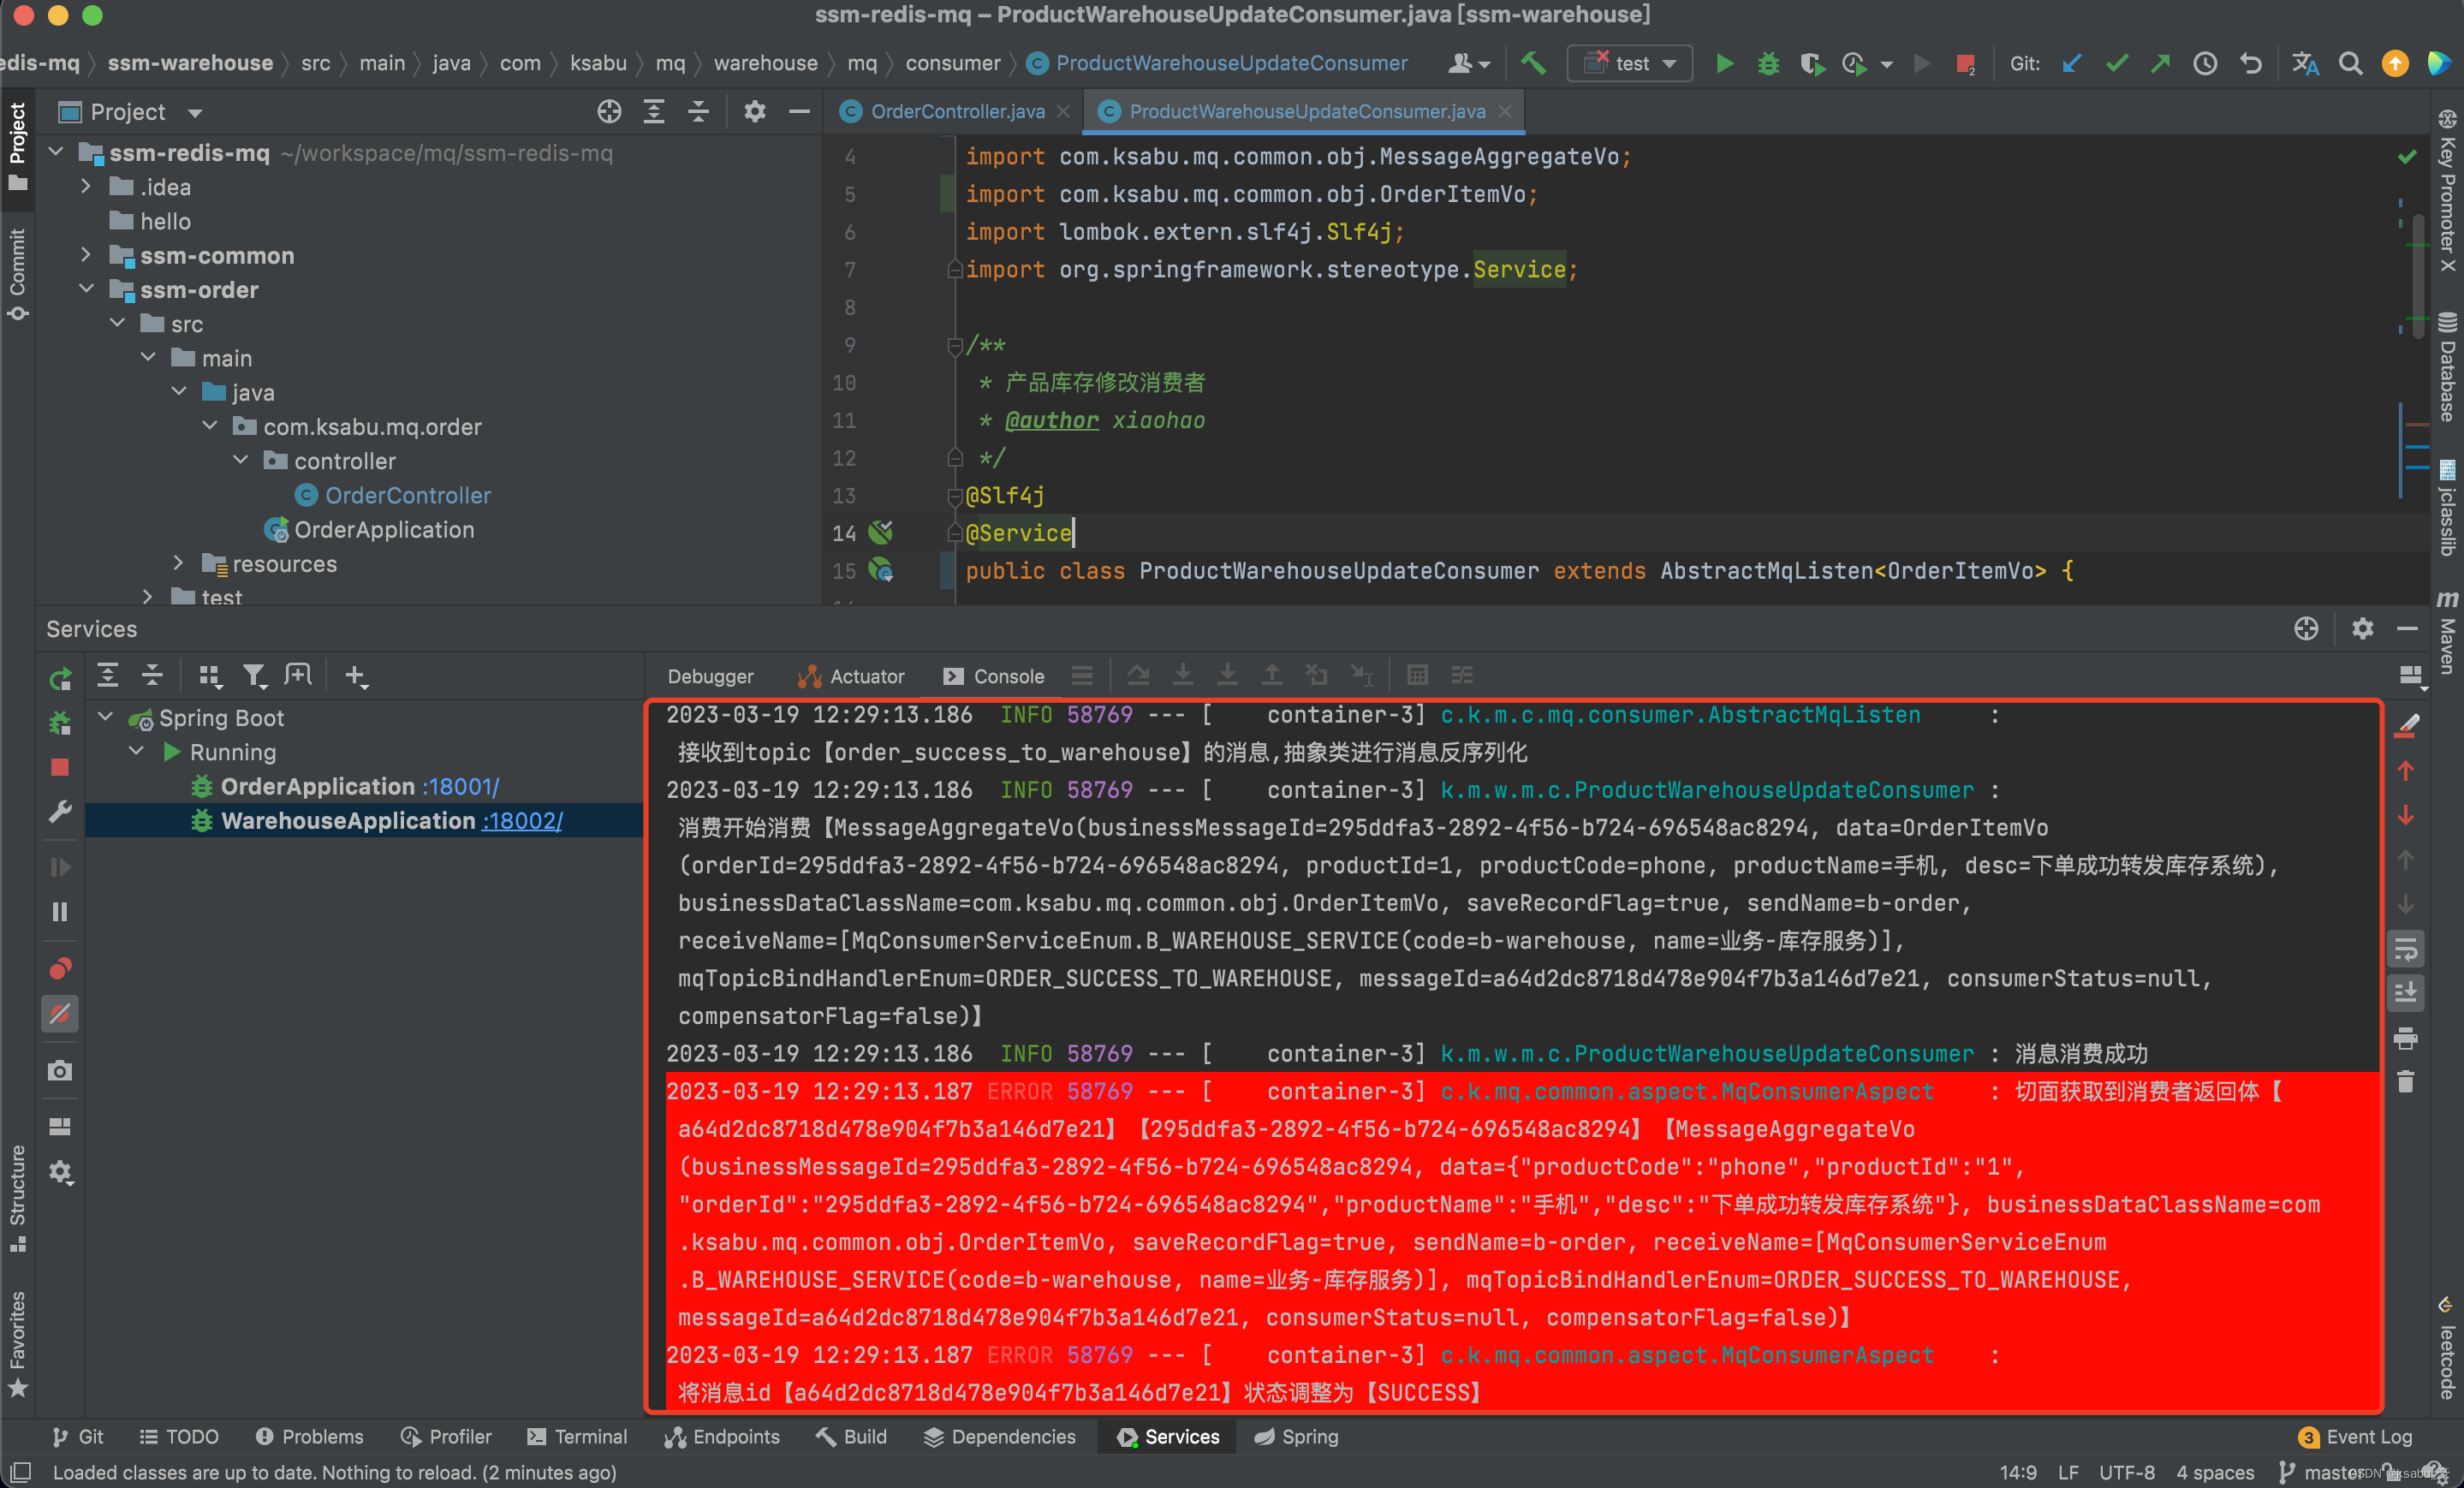
Task: Open OrderController.java editor tab
Action: pos(950,111)
